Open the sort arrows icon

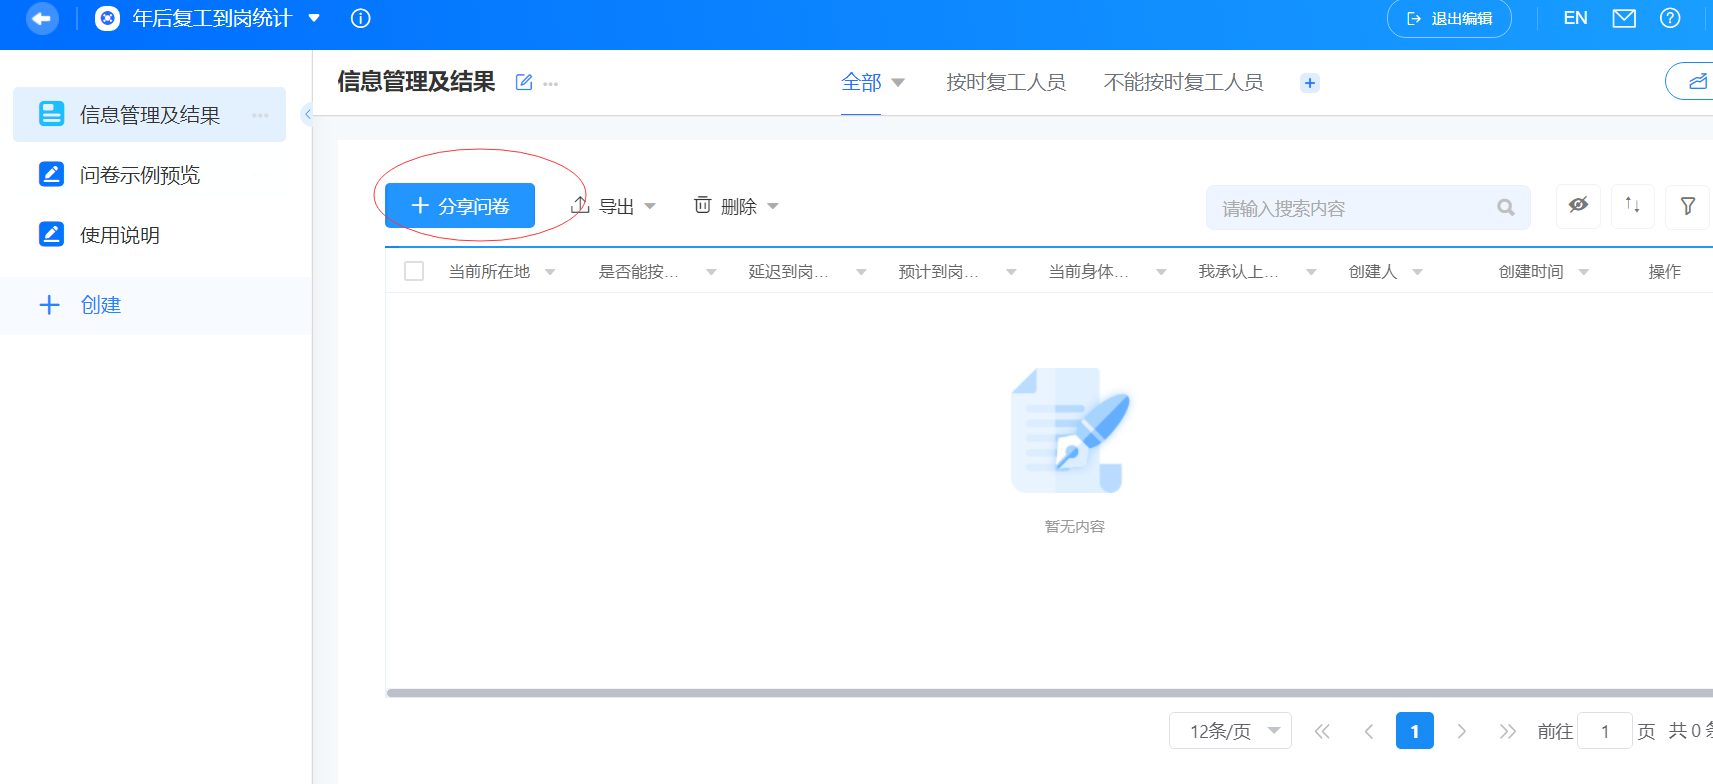pyautogui.click(x=1633, y=206)
